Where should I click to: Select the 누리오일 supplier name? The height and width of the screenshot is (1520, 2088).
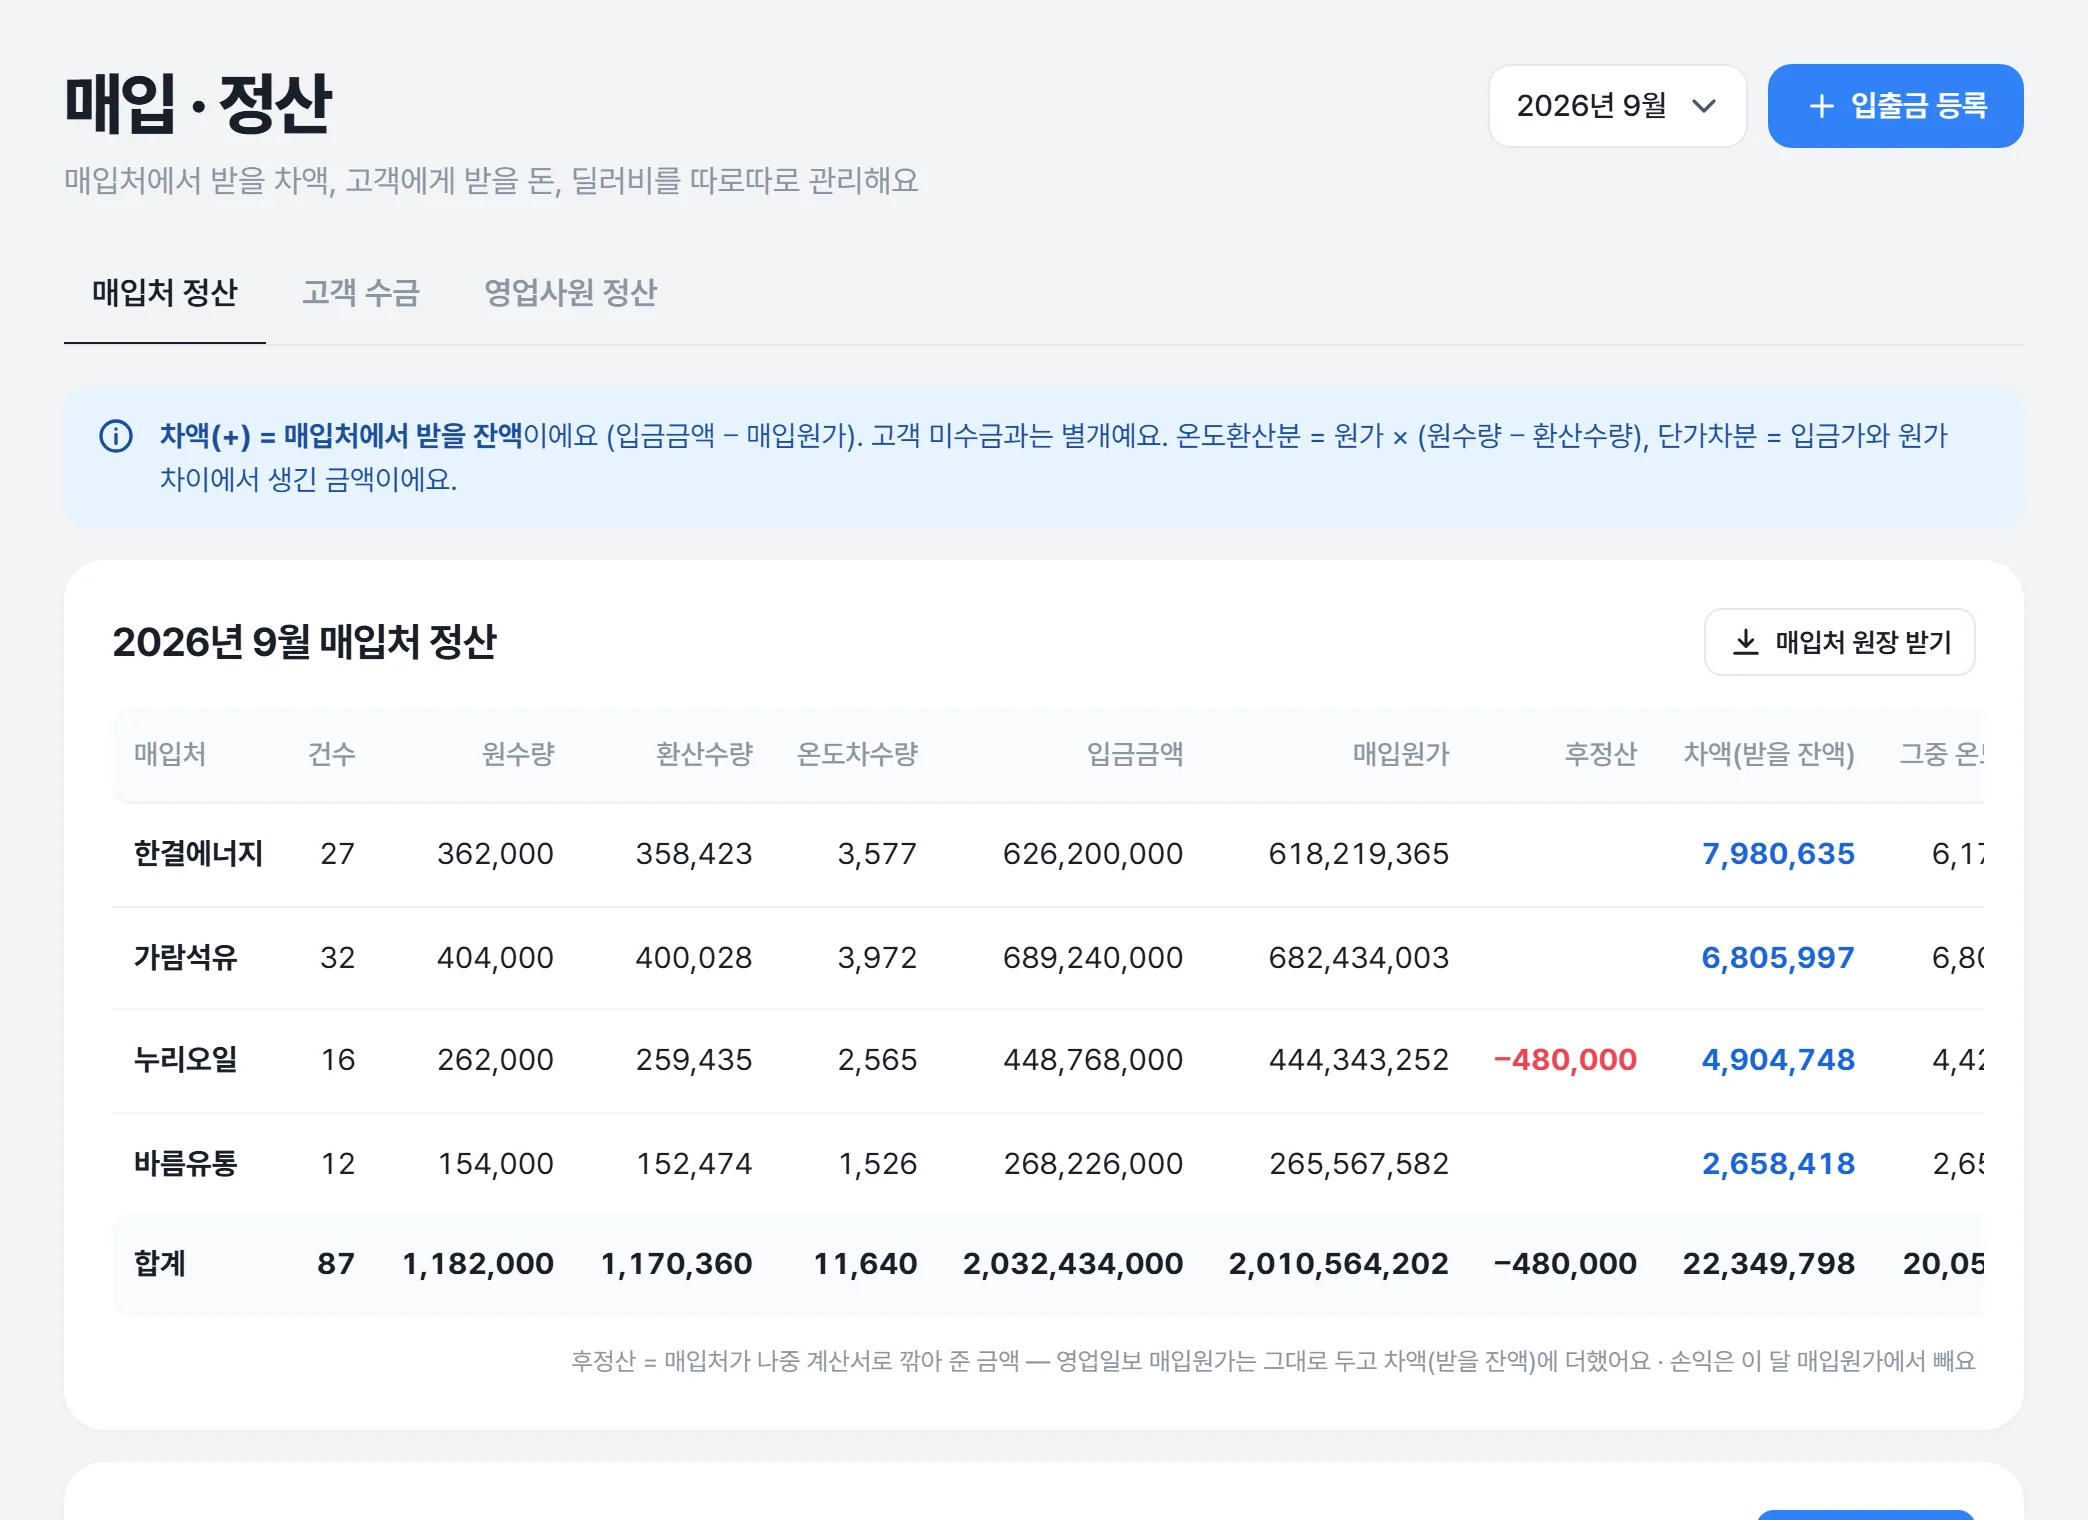186,1060
